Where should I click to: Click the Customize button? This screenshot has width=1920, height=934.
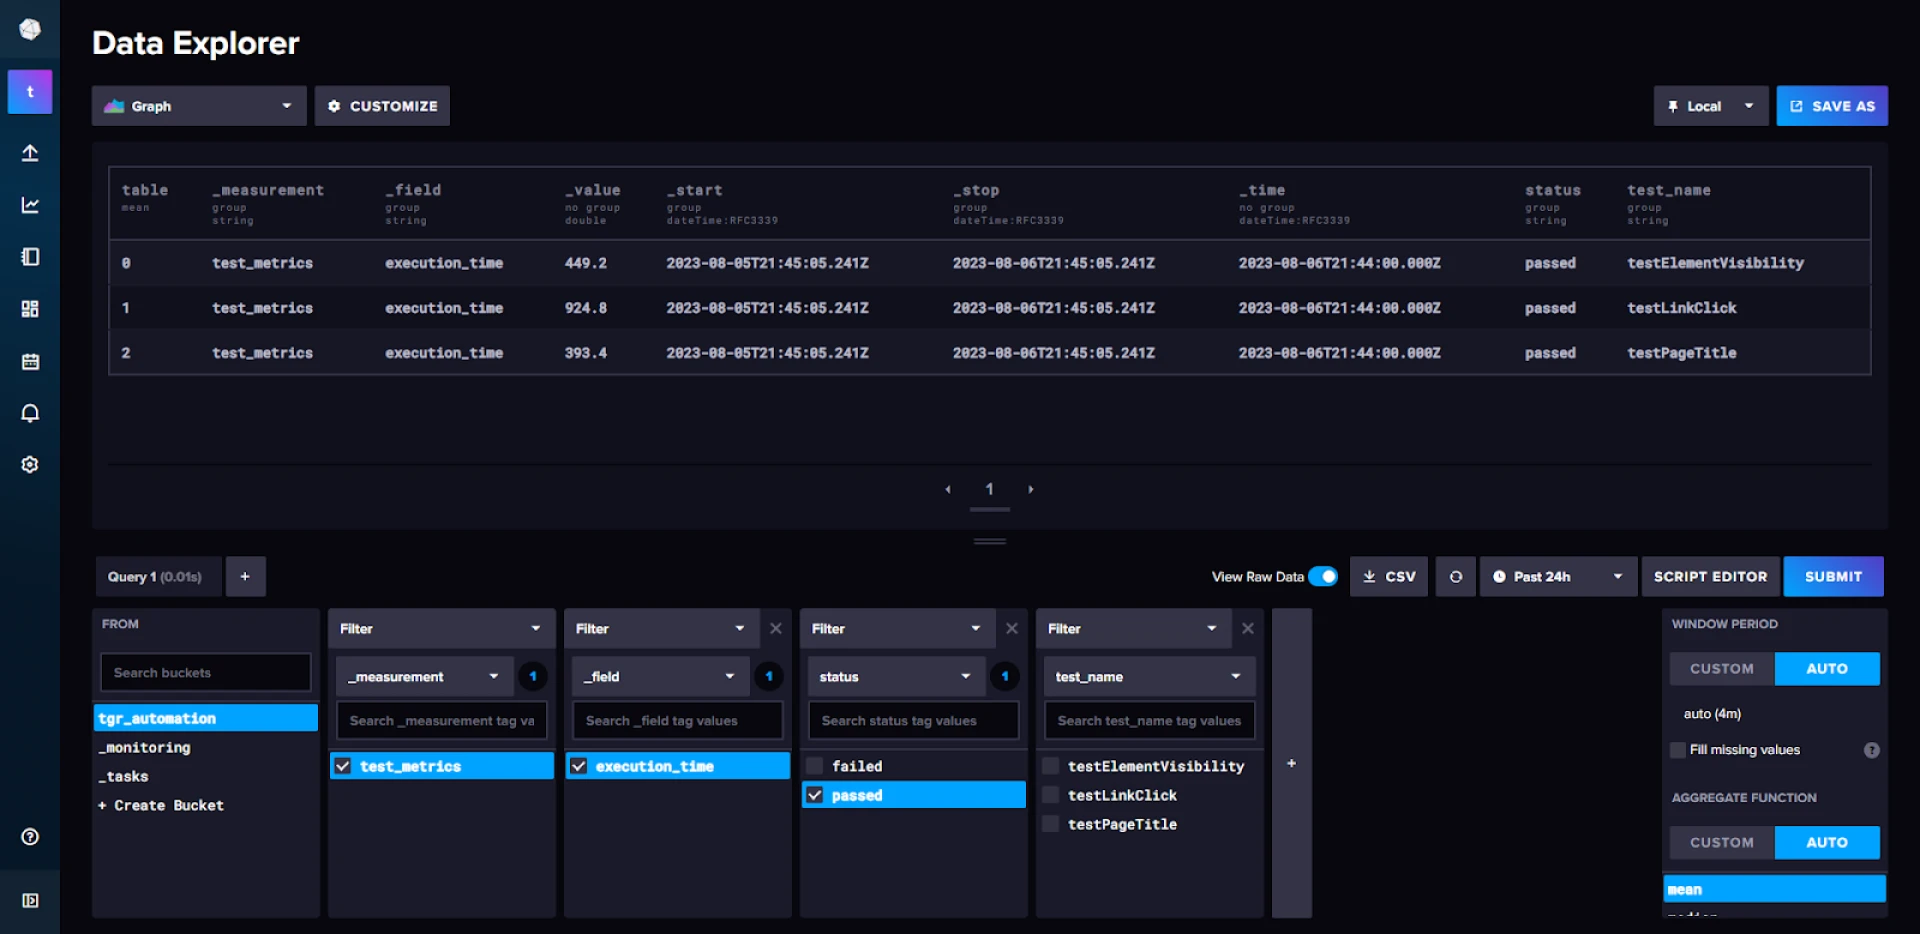coord(382,106)
